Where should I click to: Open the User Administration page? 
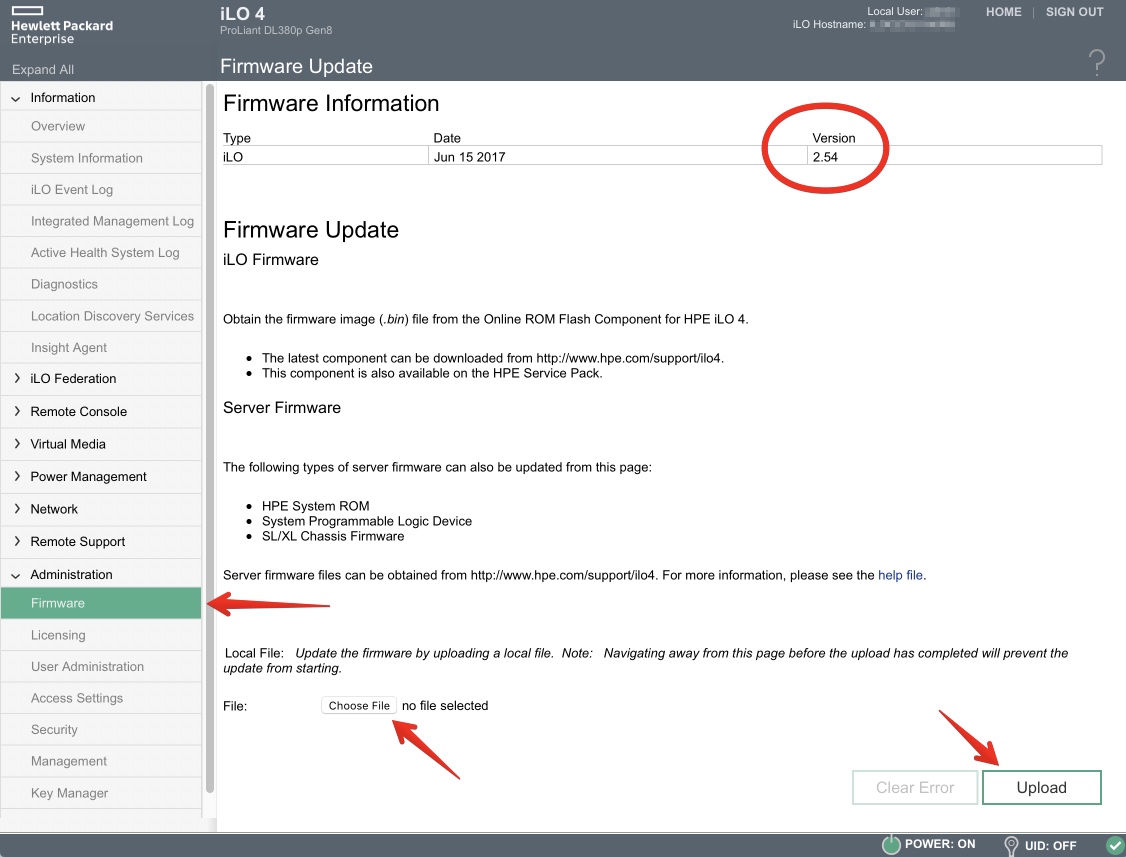(x=87, y=667)
